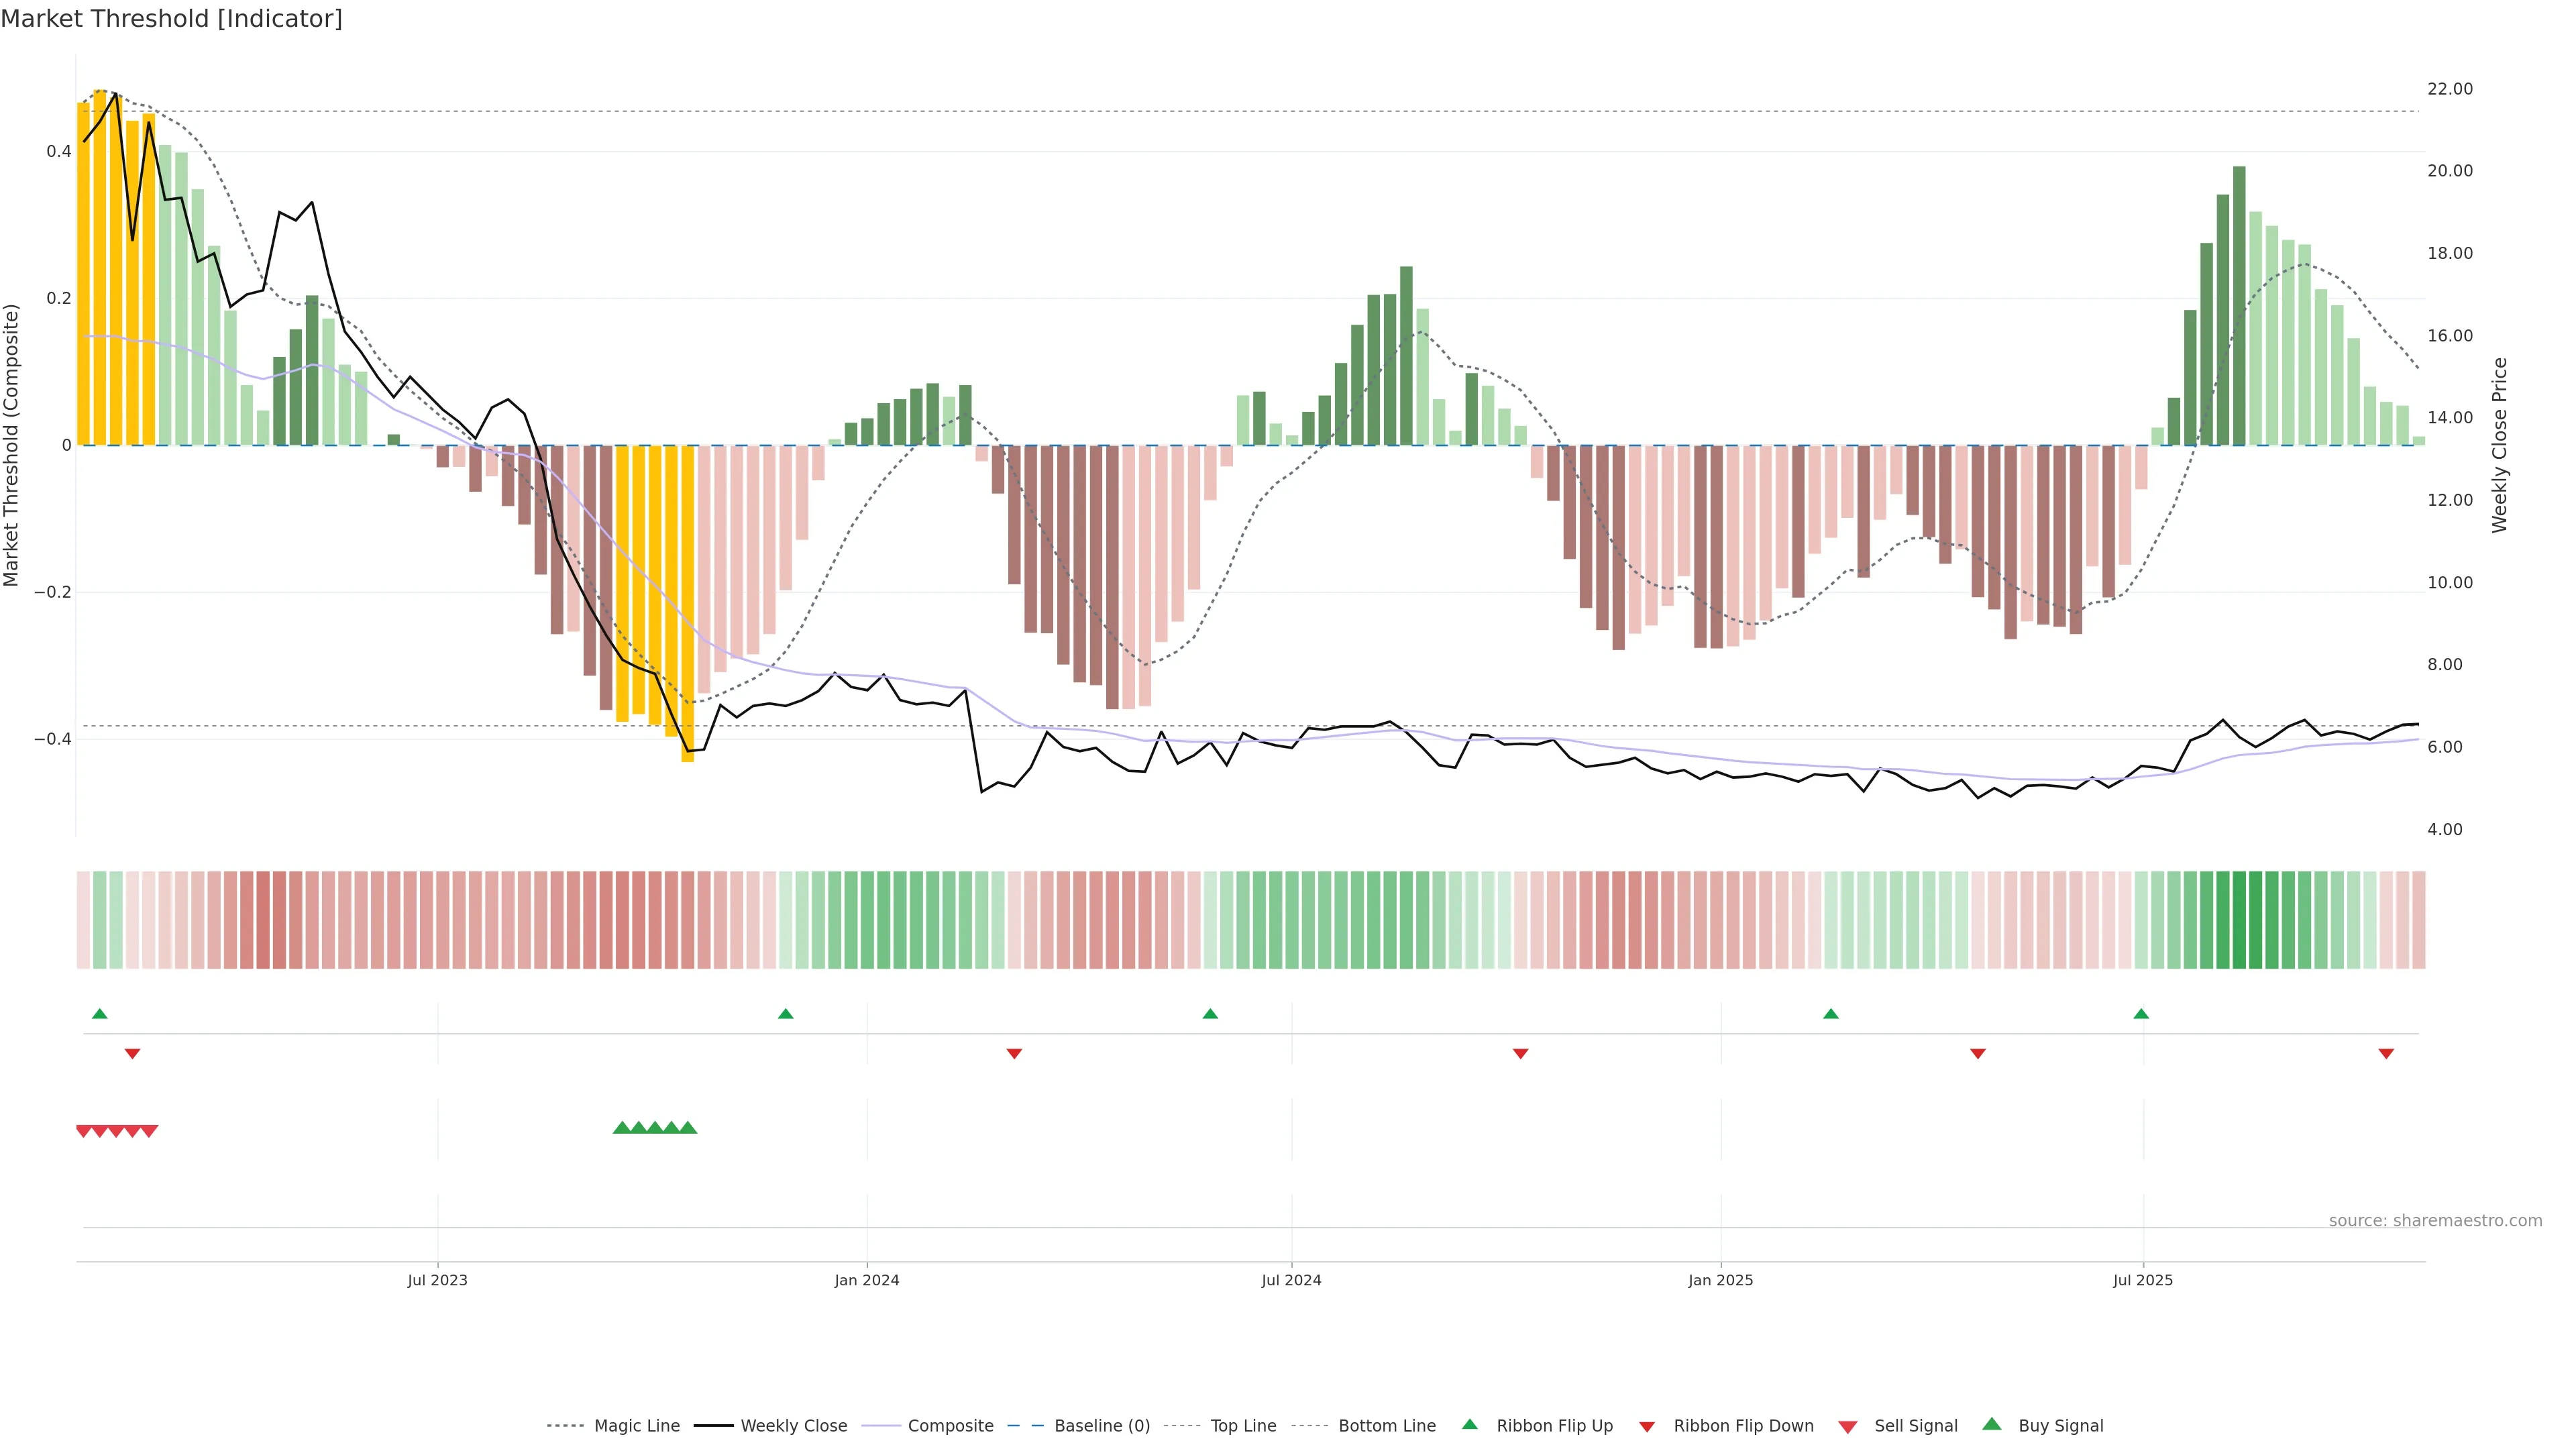Image resolution: width=2576 pixels, height=1449 pixels.
Task: Click the Market Threshold [Indicator] title
Action: pos(171,19)
